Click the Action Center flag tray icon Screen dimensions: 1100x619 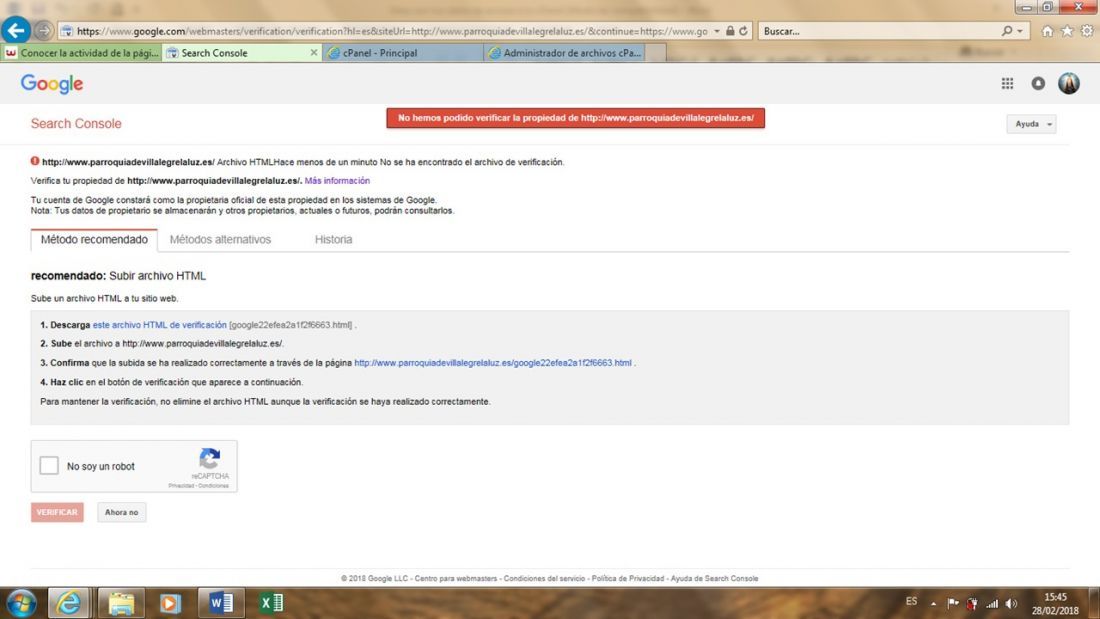pos(953,603)
